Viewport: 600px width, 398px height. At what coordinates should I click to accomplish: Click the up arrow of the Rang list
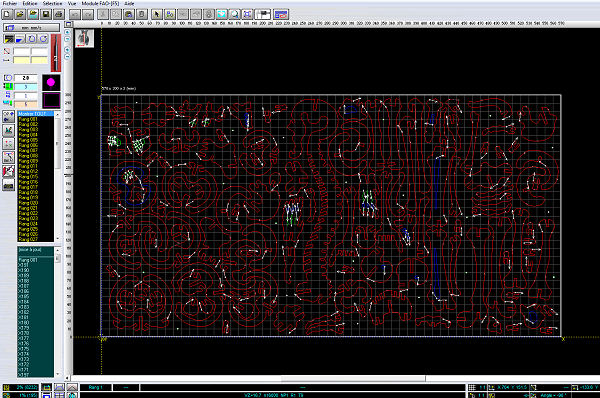click(x=58, y=114)
